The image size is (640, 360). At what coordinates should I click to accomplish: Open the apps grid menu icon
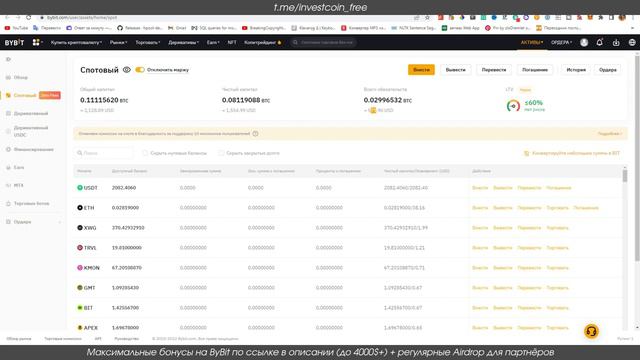(36, 42)
